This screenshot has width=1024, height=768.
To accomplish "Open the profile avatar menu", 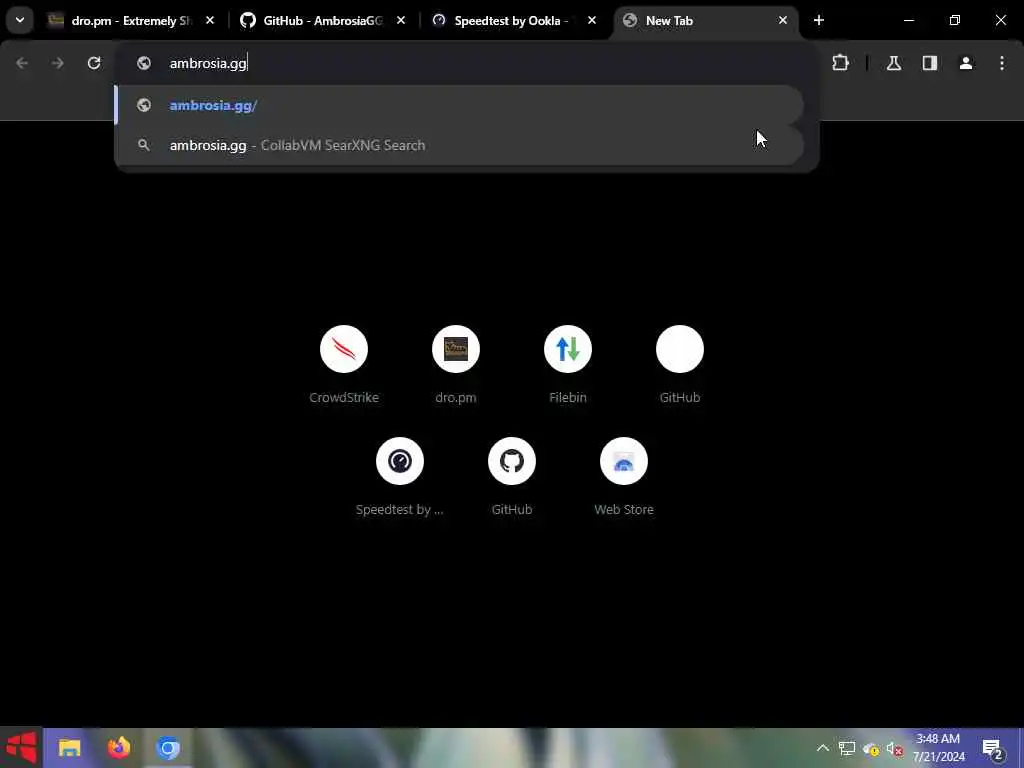I will point(966,63).
